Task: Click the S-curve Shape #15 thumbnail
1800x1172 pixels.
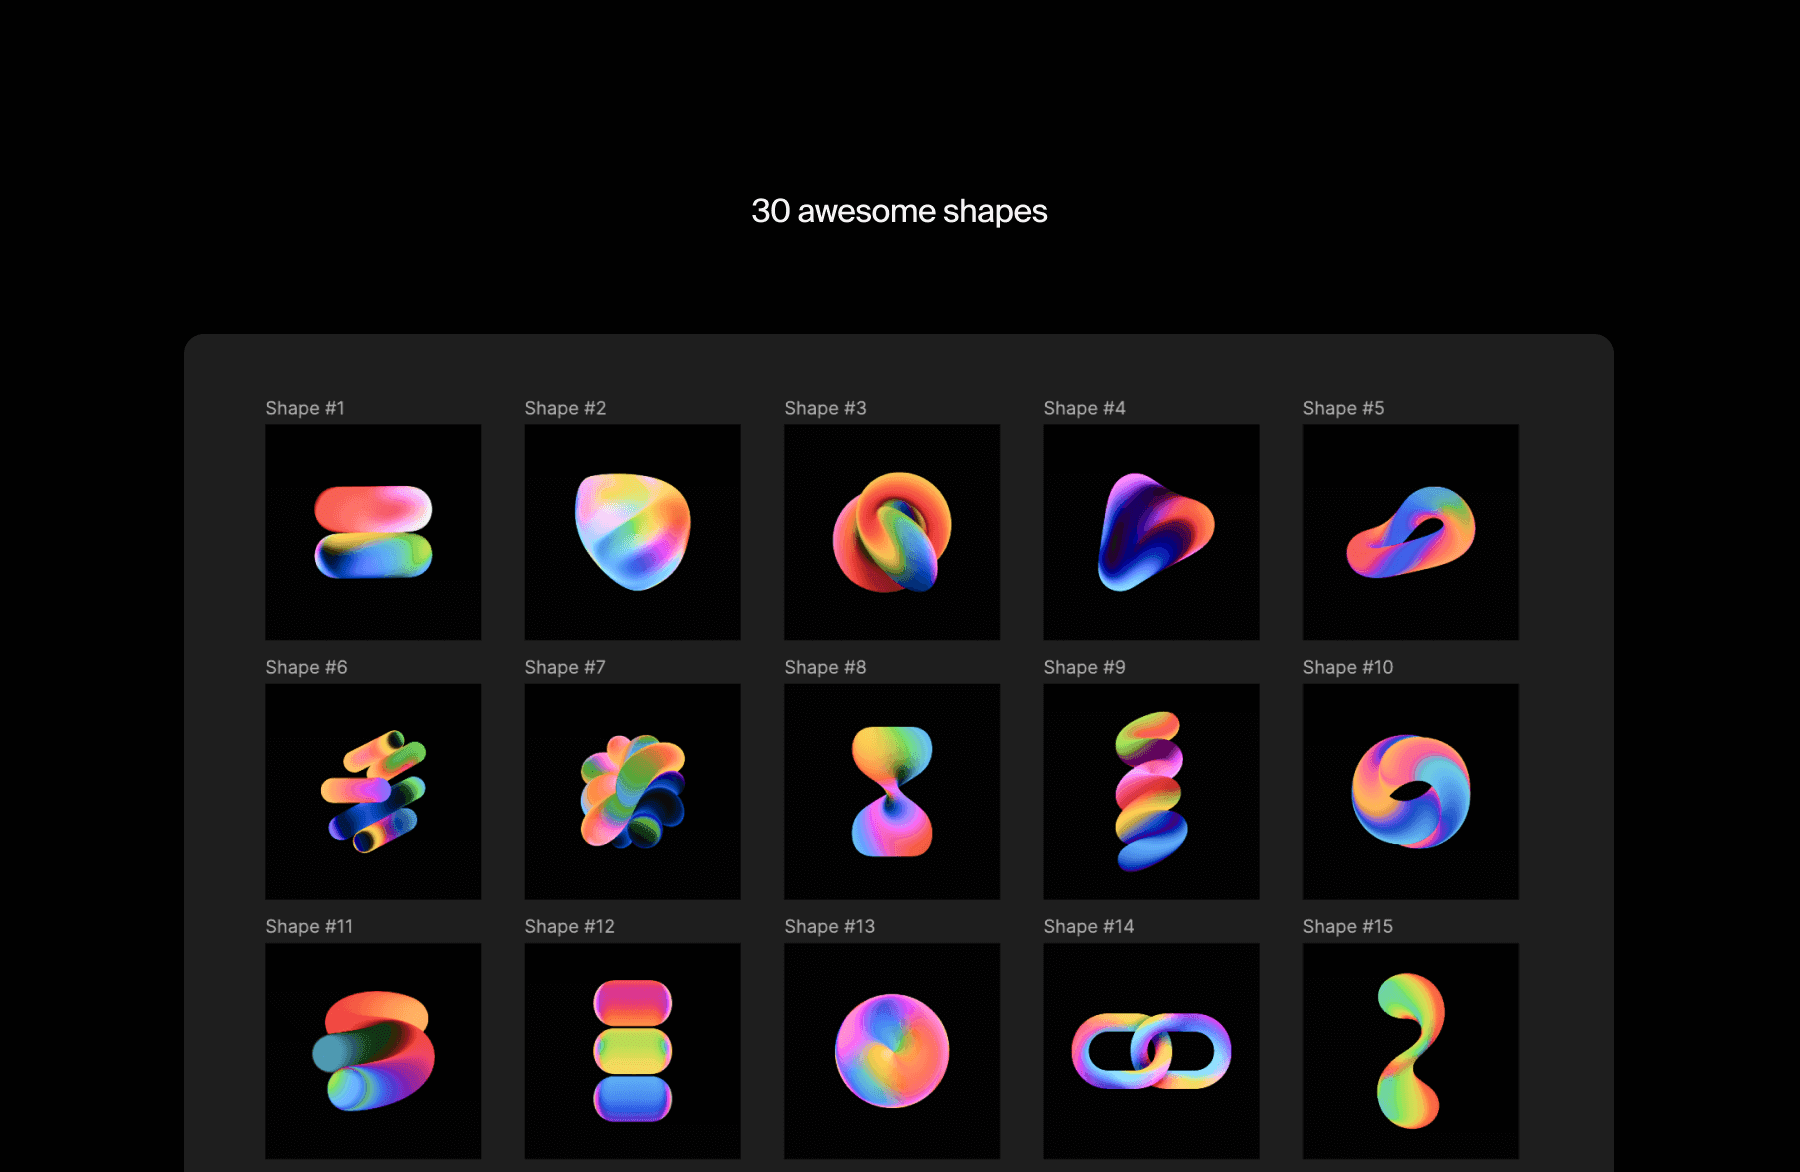Action: tap(1410, 1050)
